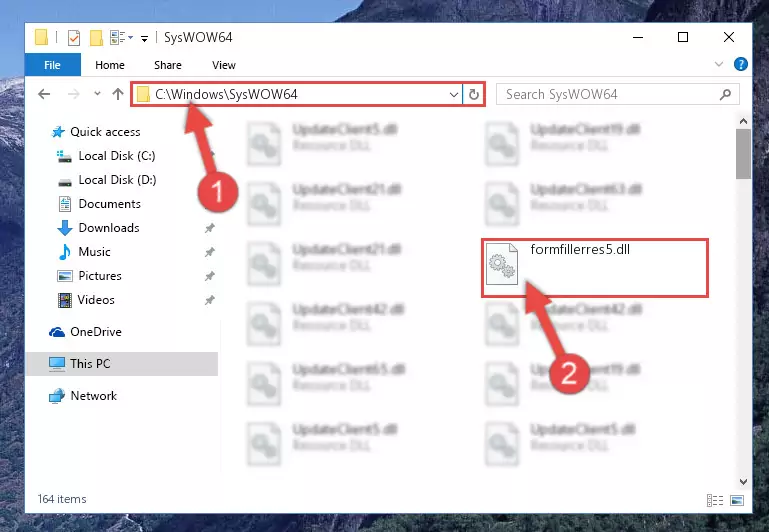Click the Pictures pin icon
The height and width of the screenshot is (532, 769).
pos(209,276)
